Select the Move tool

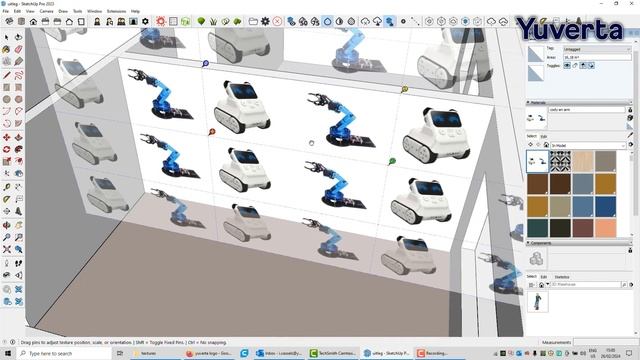(x=7, y=137)
